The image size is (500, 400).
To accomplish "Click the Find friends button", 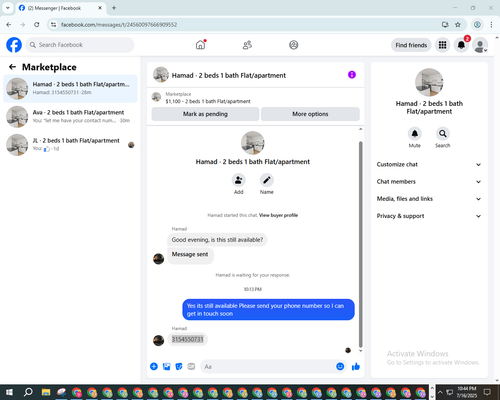I will pos(411,45).
